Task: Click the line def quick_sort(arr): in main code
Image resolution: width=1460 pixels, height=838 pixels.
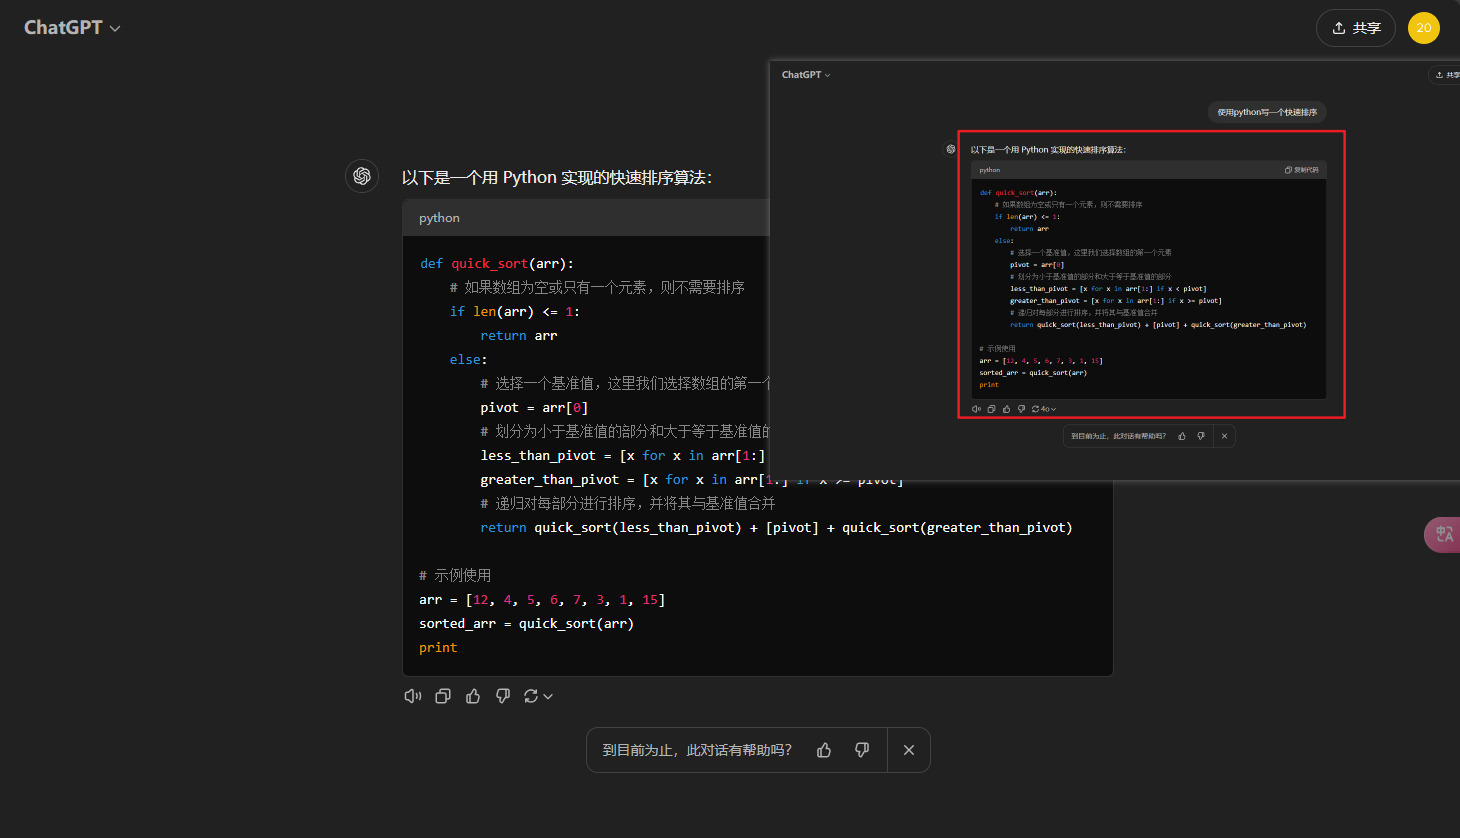Action: [497, 264]
